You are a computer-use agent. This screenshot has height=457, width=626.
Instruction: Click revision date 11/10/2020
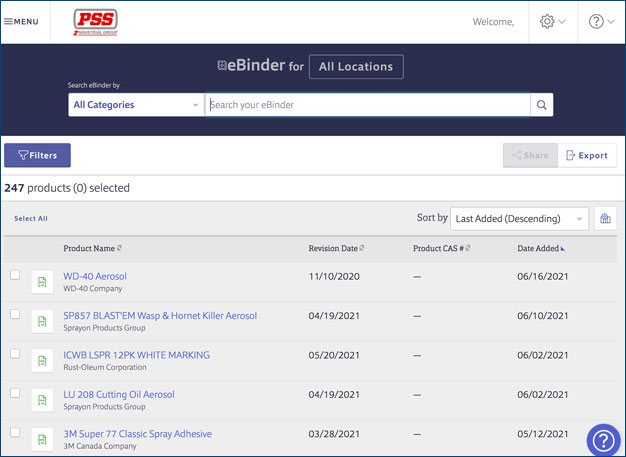pos(334,276)
